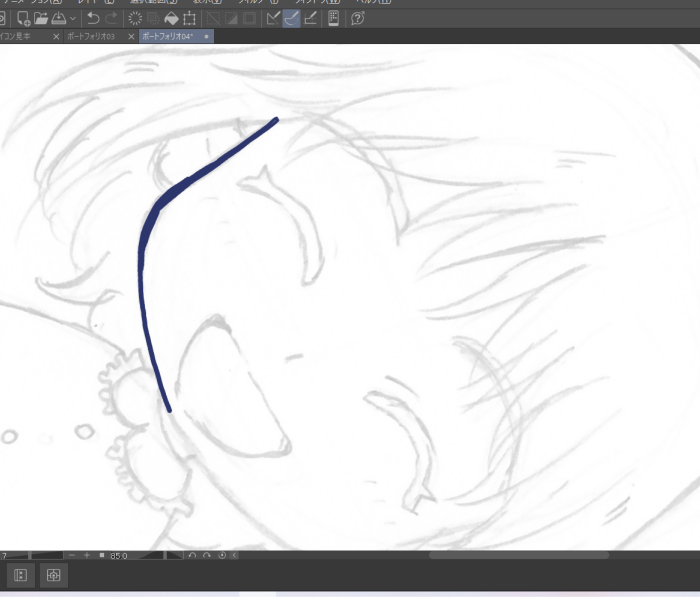Click the smartphone connect icon

[333, 18]
